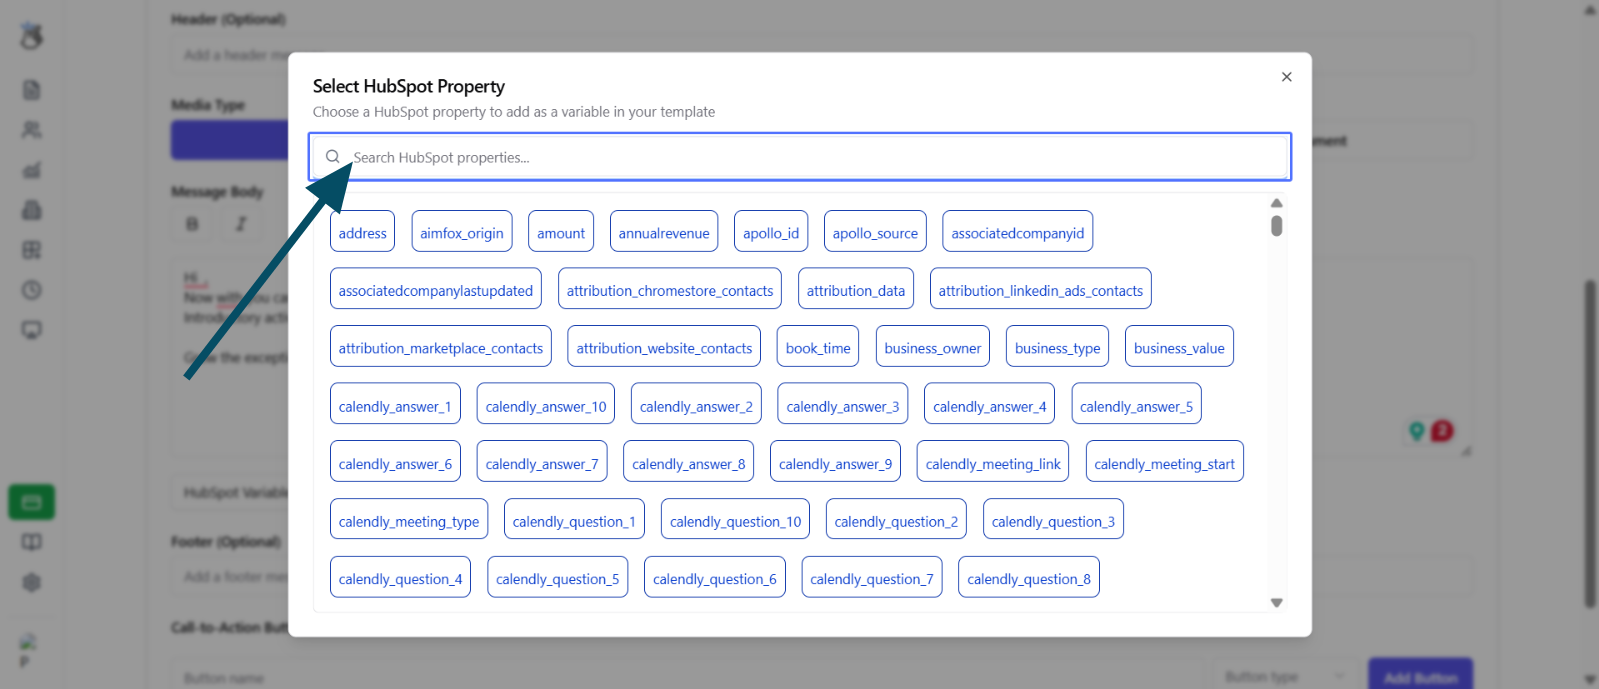Image resolution: width=1599 pixels, height=689 pixels.
Task: Open the document icon in left sidebar
Action: 32,90
